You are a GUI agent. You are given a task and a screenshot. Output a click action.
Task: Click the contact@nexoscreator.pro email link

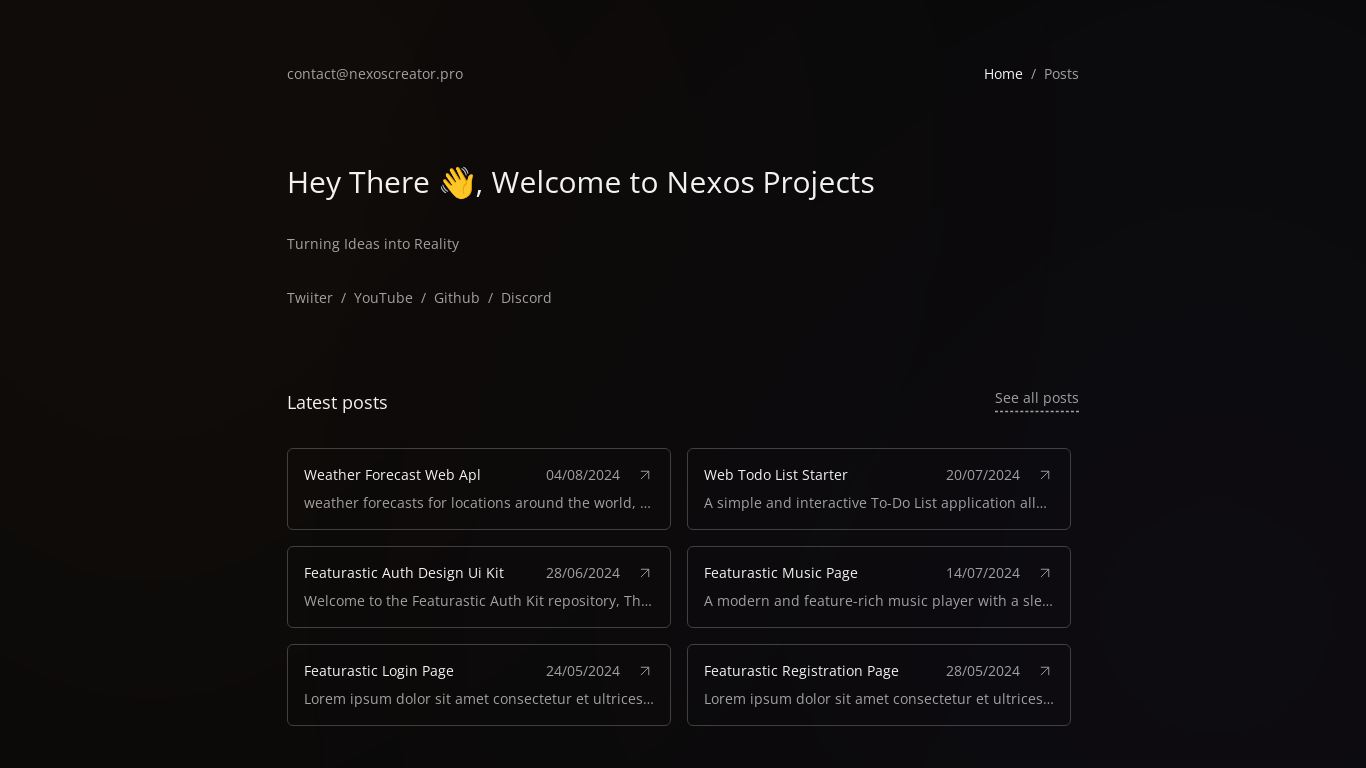coord(375,74)
